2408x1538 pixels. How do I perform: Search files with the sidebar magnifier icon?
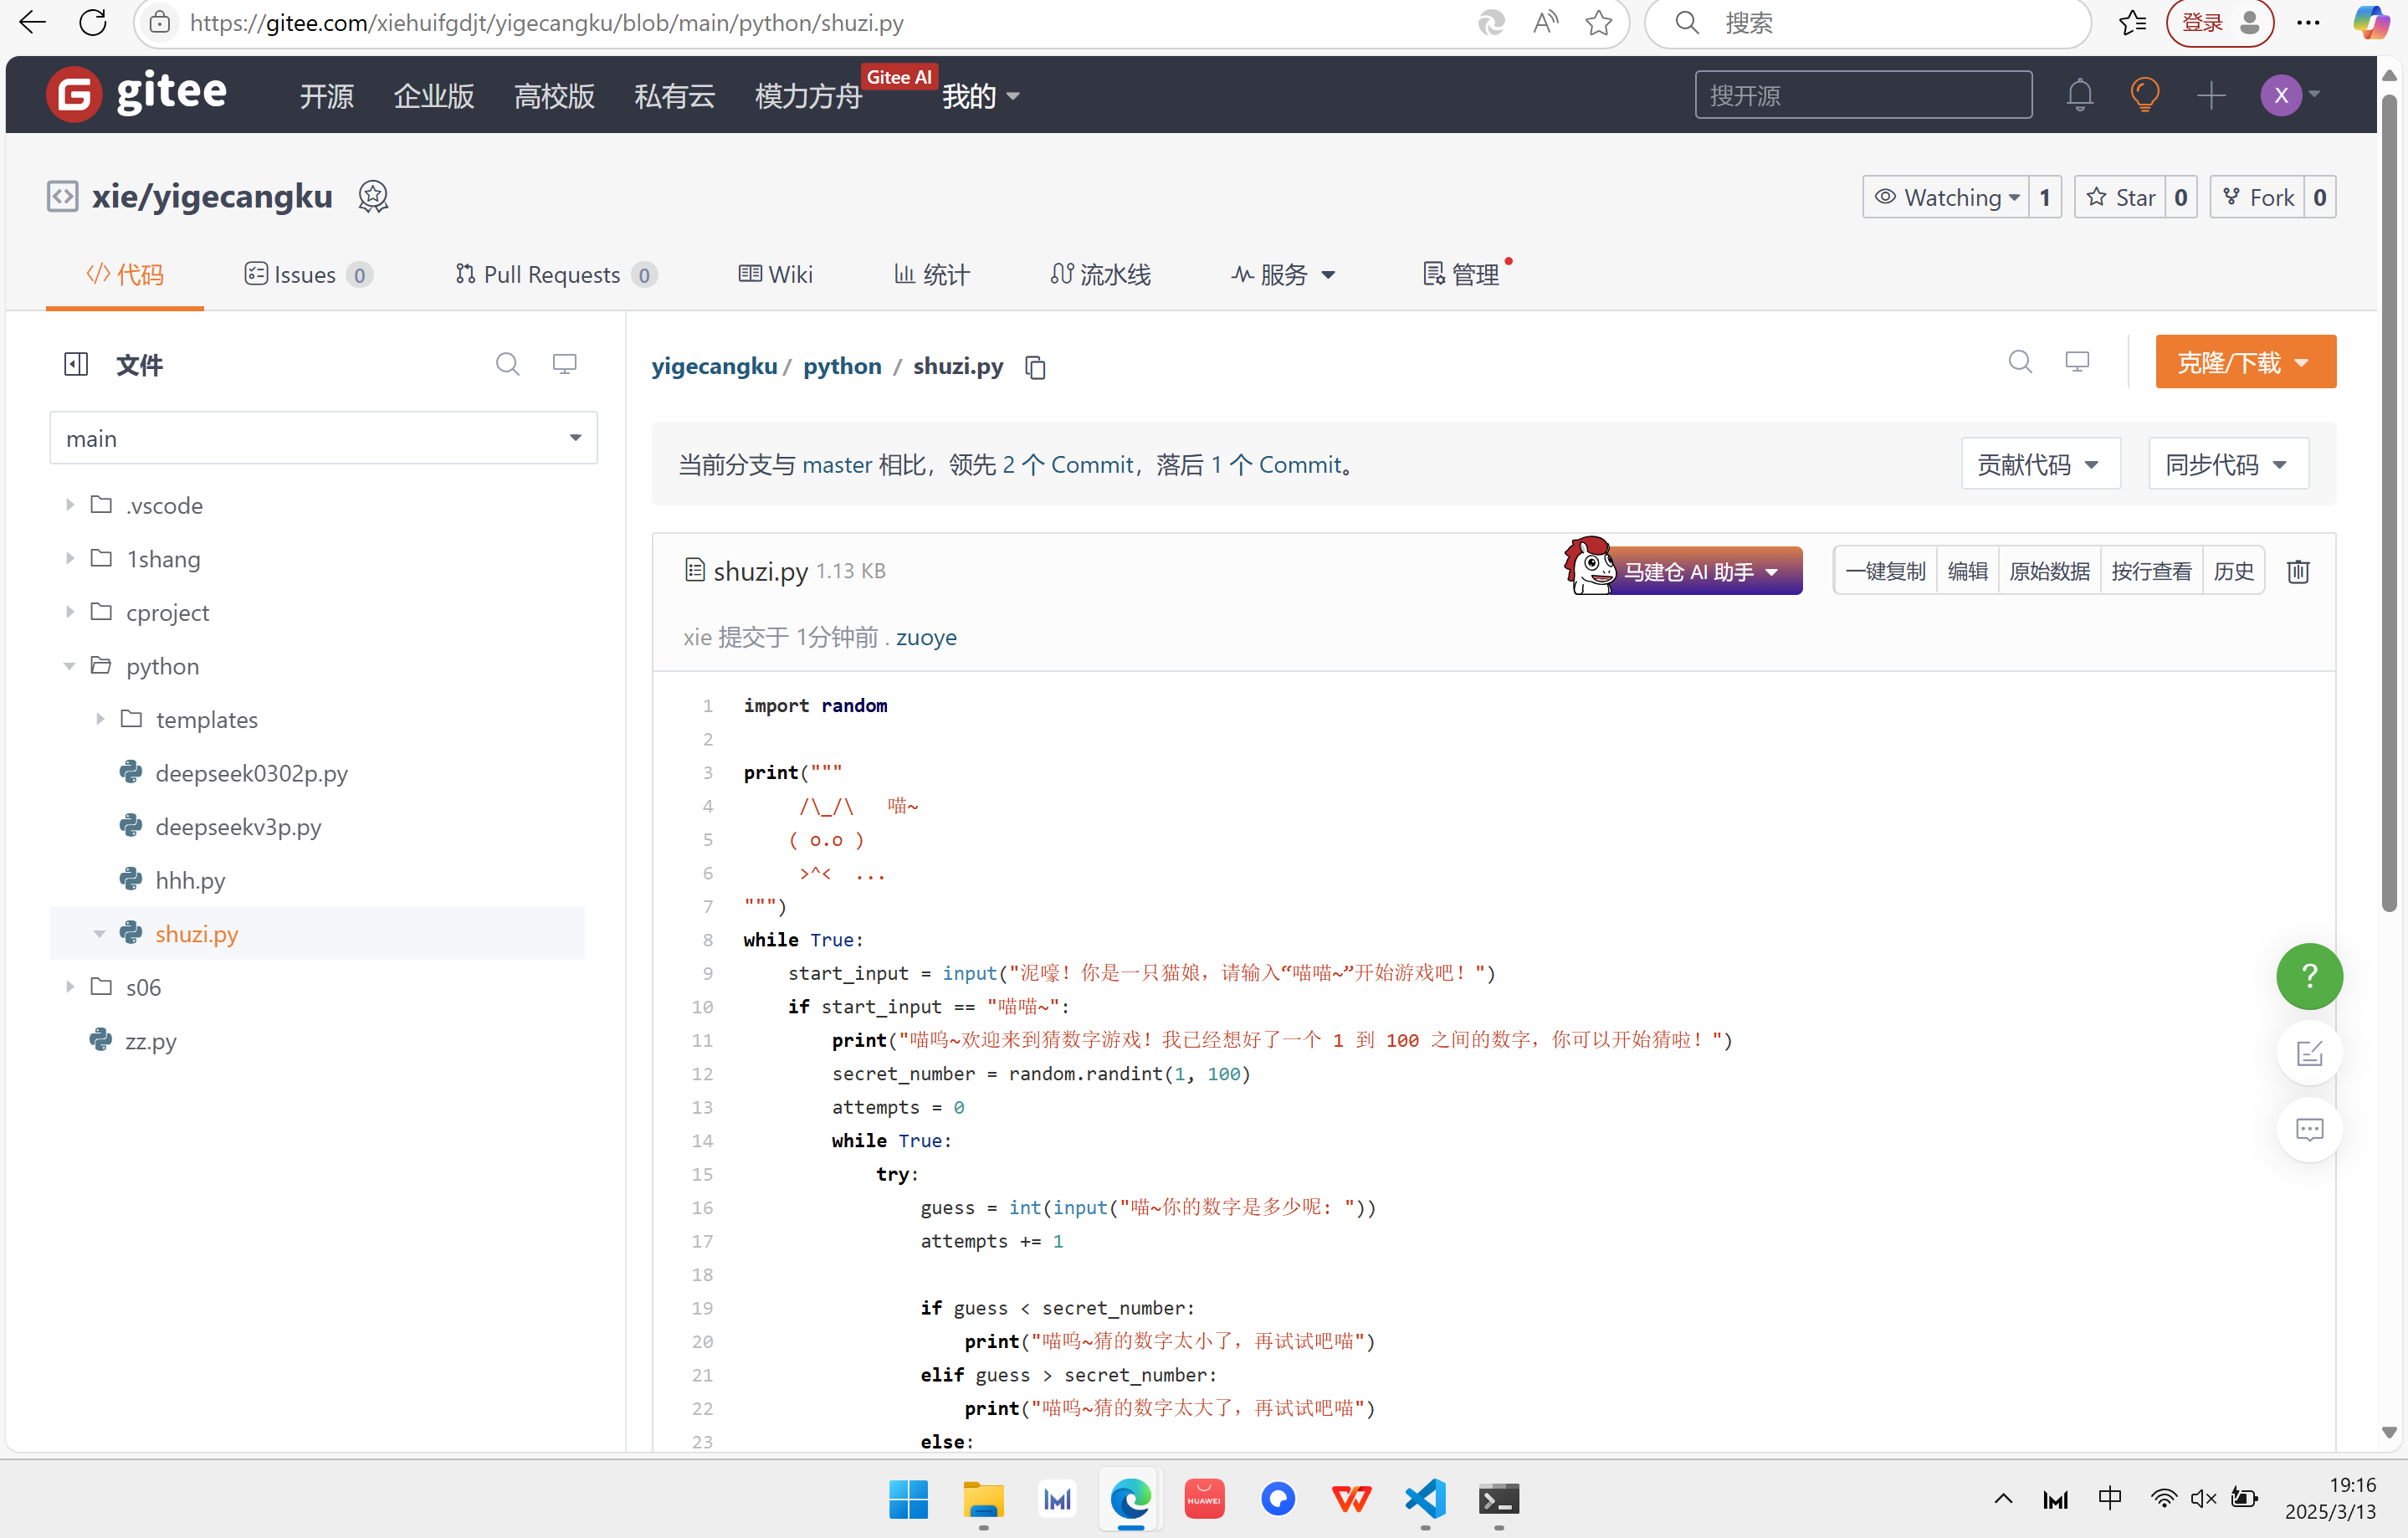[507, 364]
